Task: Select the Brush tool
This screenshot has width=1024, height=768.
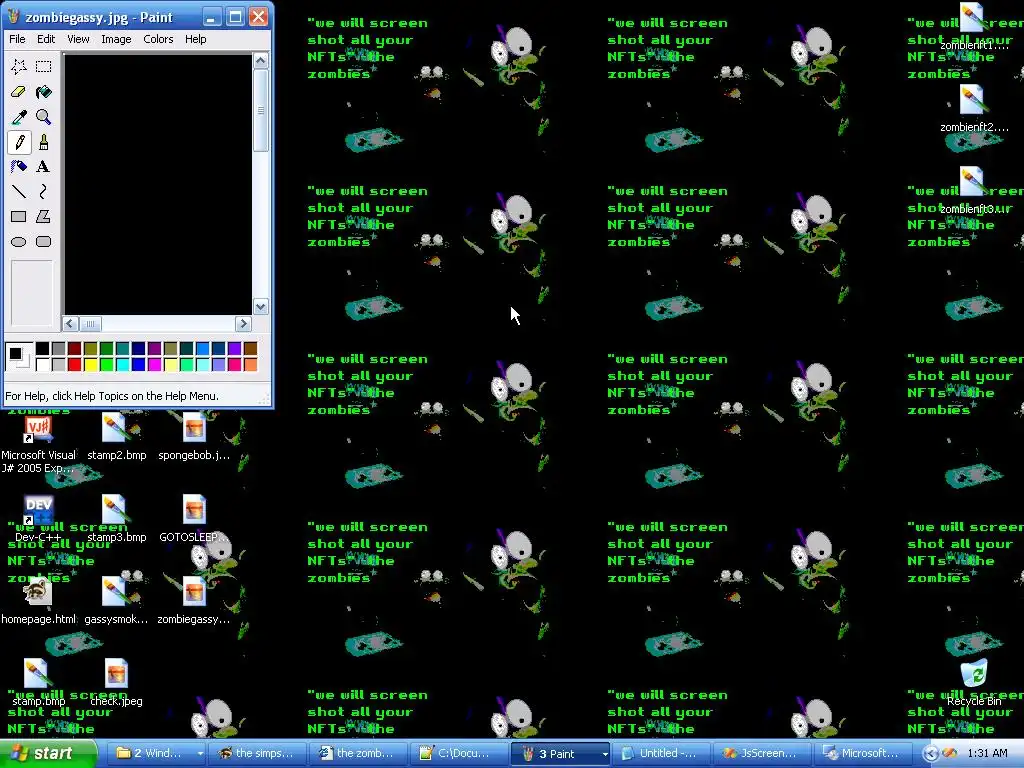Action: (43, 142)
